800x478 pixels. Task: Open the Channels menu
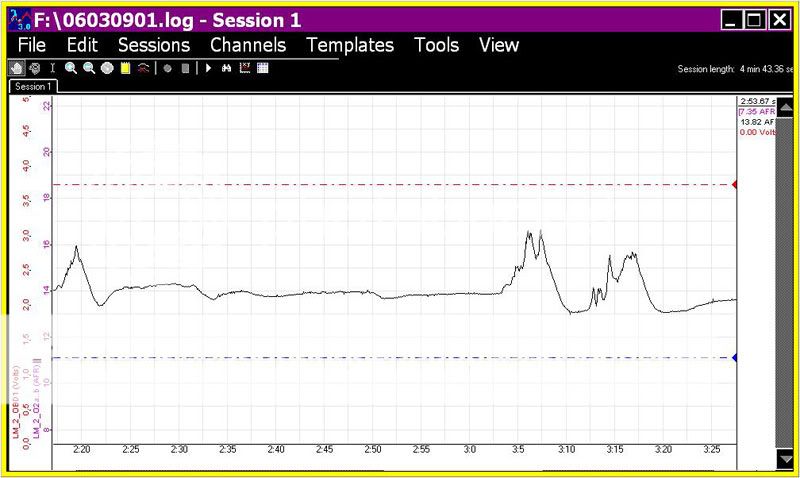coord(247,45)
